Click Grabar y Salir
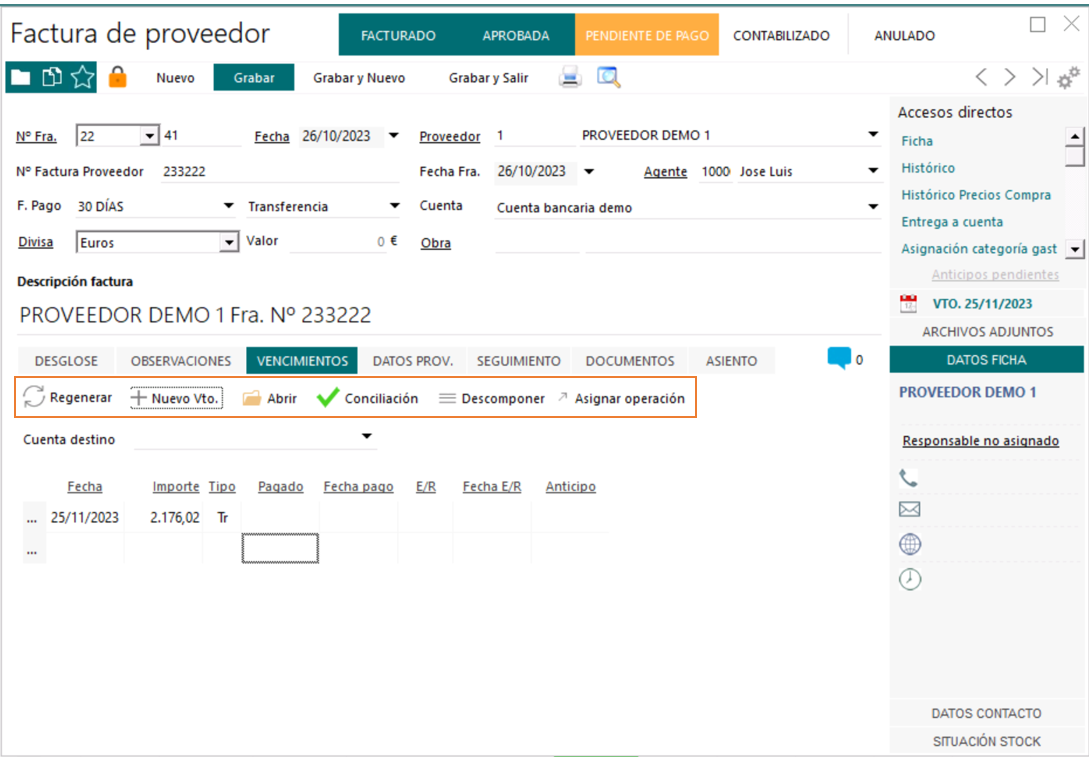1089x759 pixels. (488, 78)
